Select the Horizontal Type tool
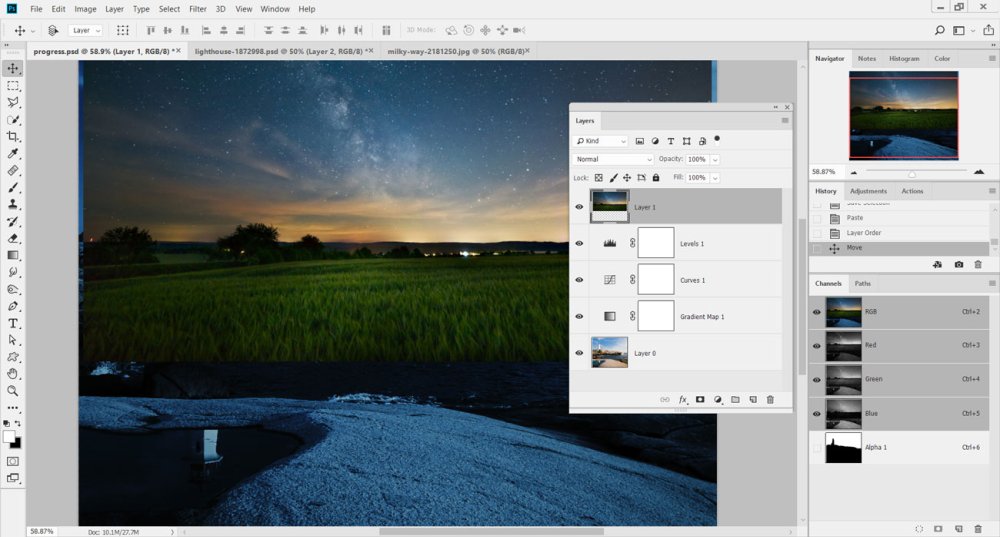This screenshot has width=1000, height=537. tap(13, 323)
